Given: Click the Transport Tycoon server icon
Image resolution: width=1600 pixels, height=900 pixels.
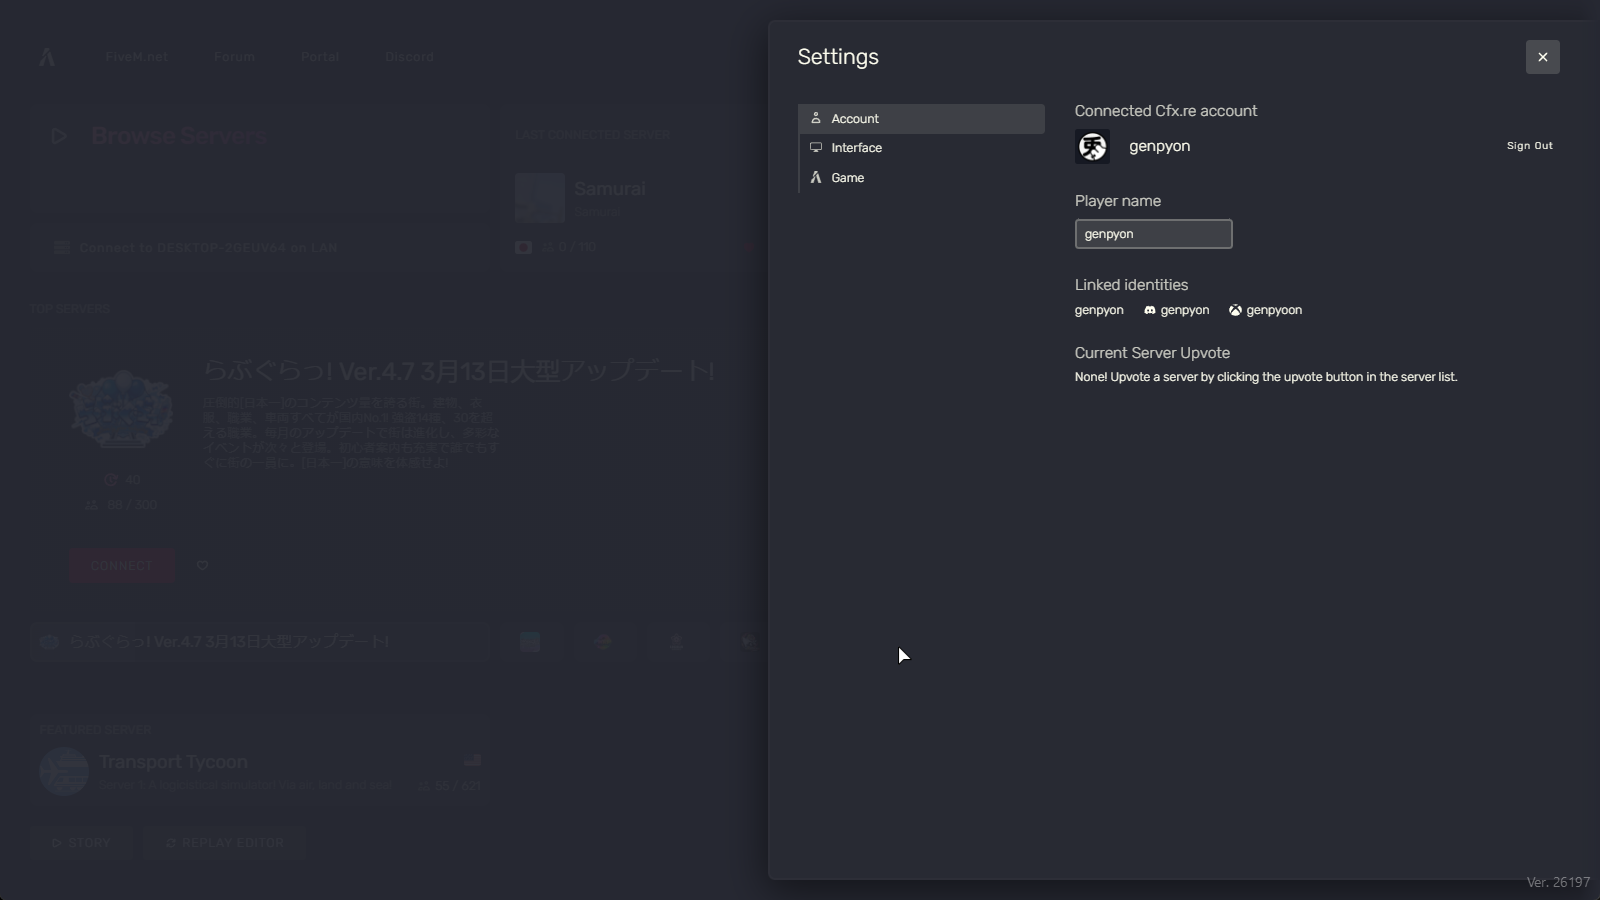Looking at the screenshot, I should click(x=64, y=772).
